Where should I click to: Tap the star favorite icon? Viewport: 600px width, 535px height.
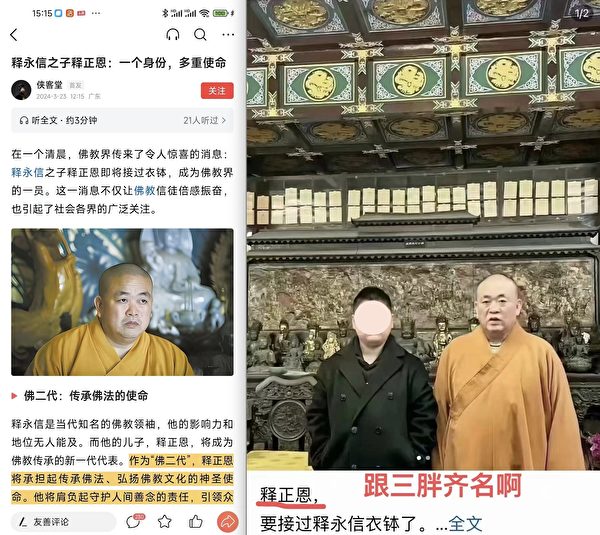[x=165, y=521]
